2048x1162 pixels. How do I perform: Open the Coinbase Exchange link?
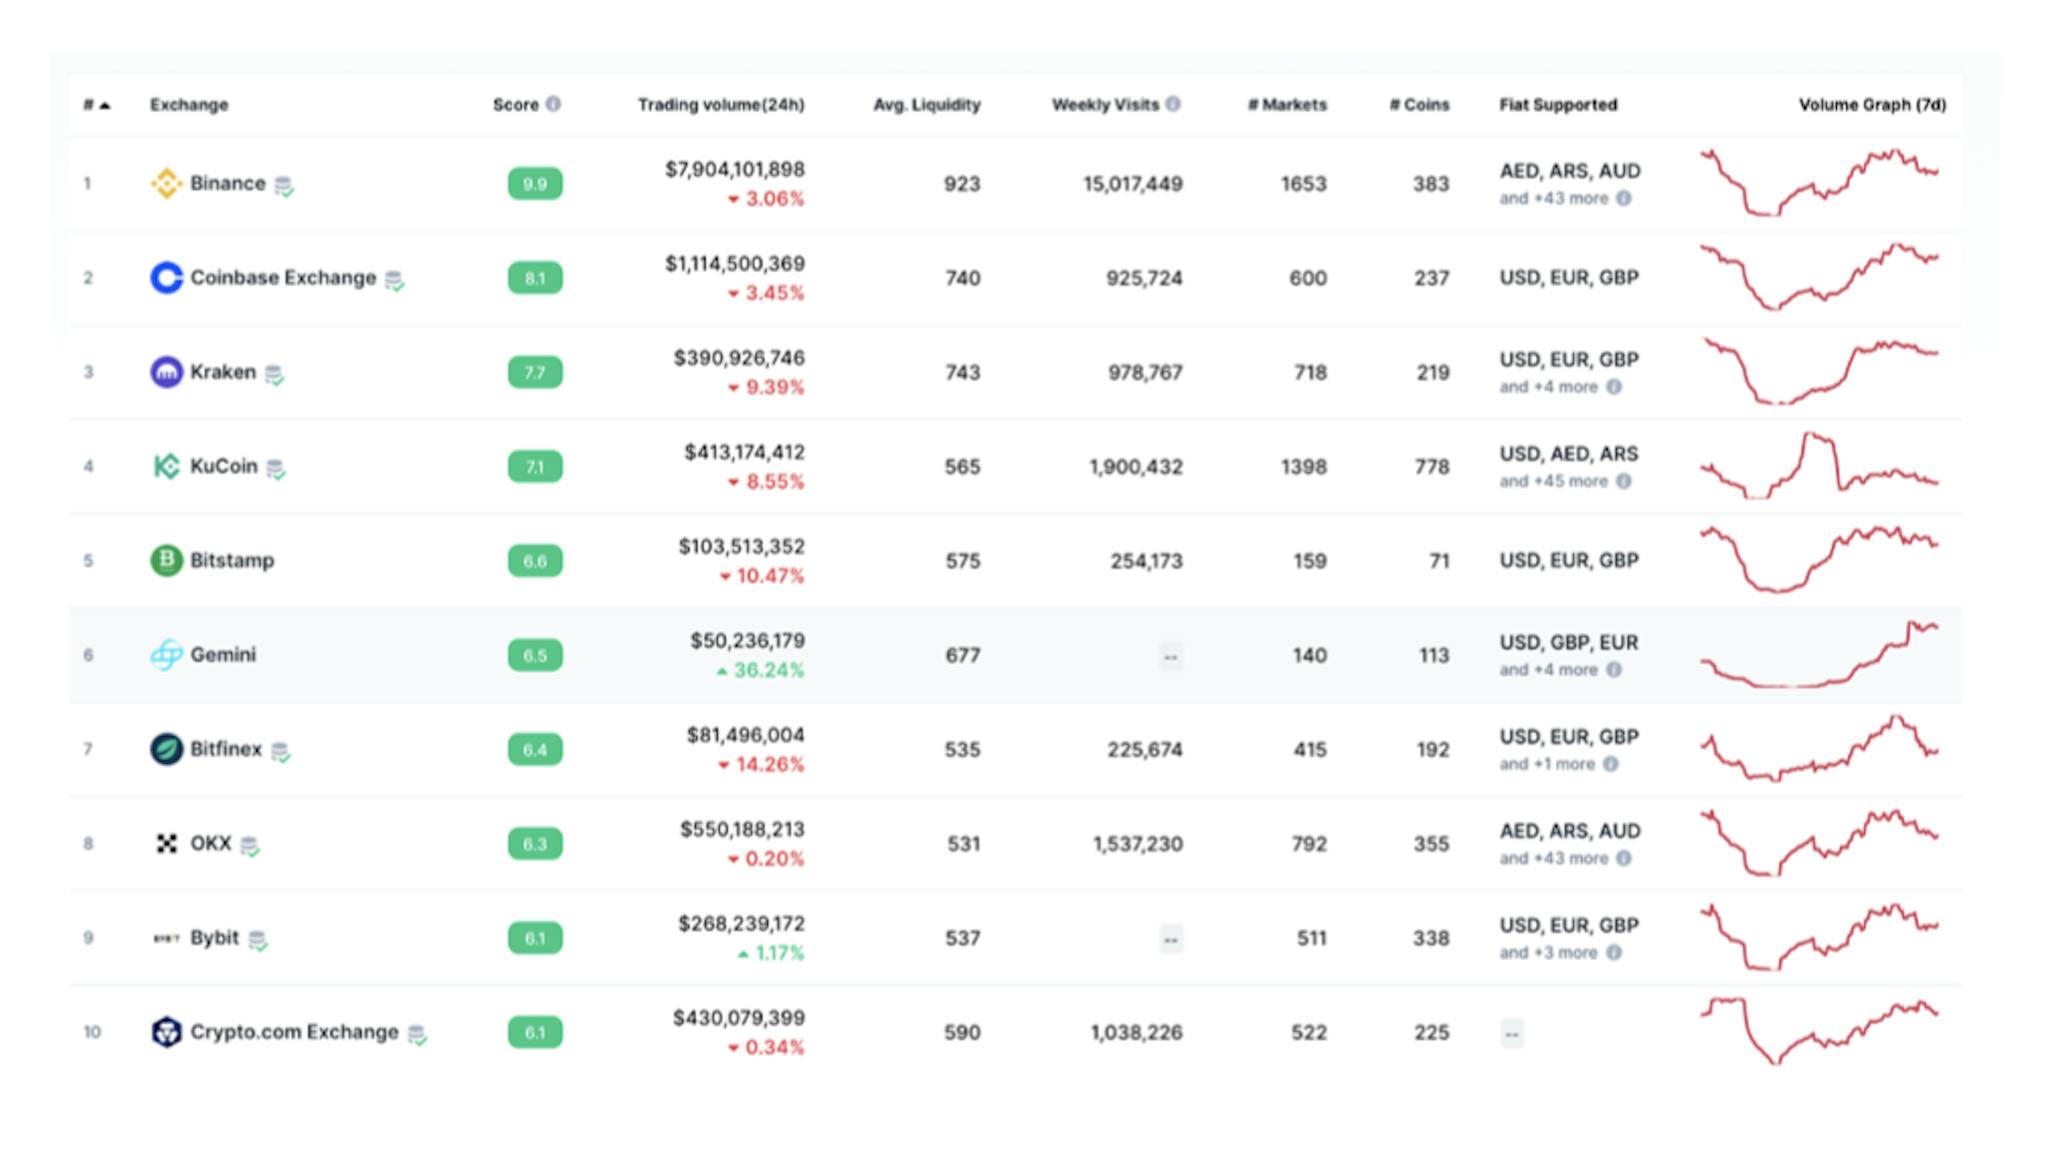pos(283,277)
